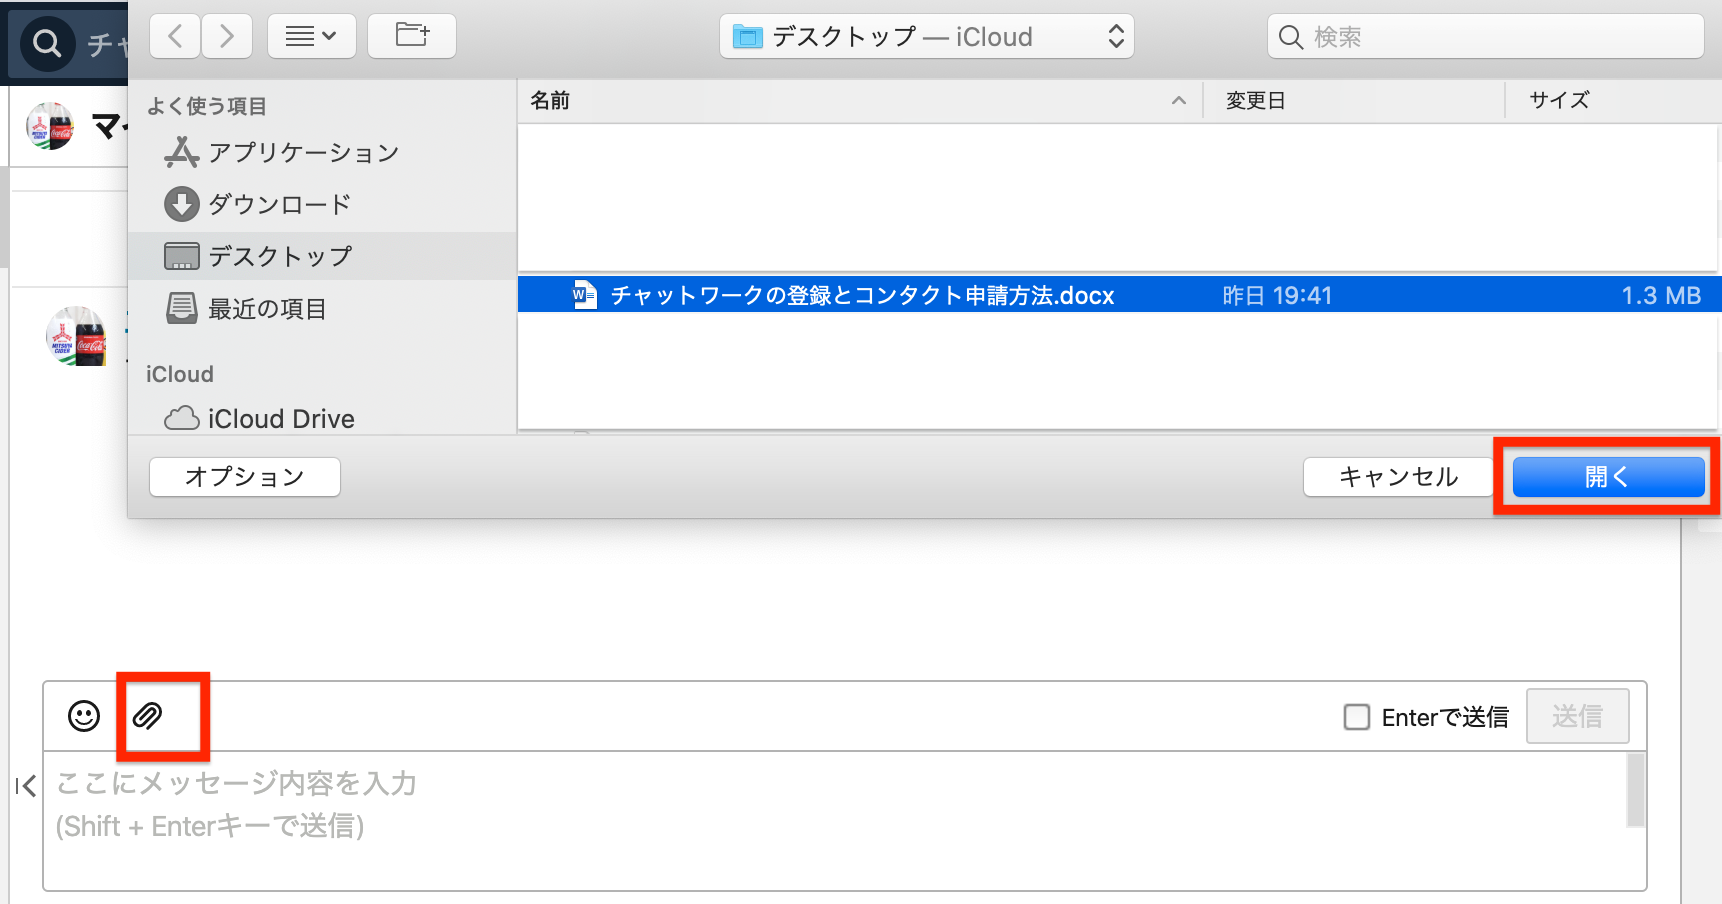Open the emoji picker smiley icon
The width and height of the screenshot is (1722, 904).
tap(84, 716)
